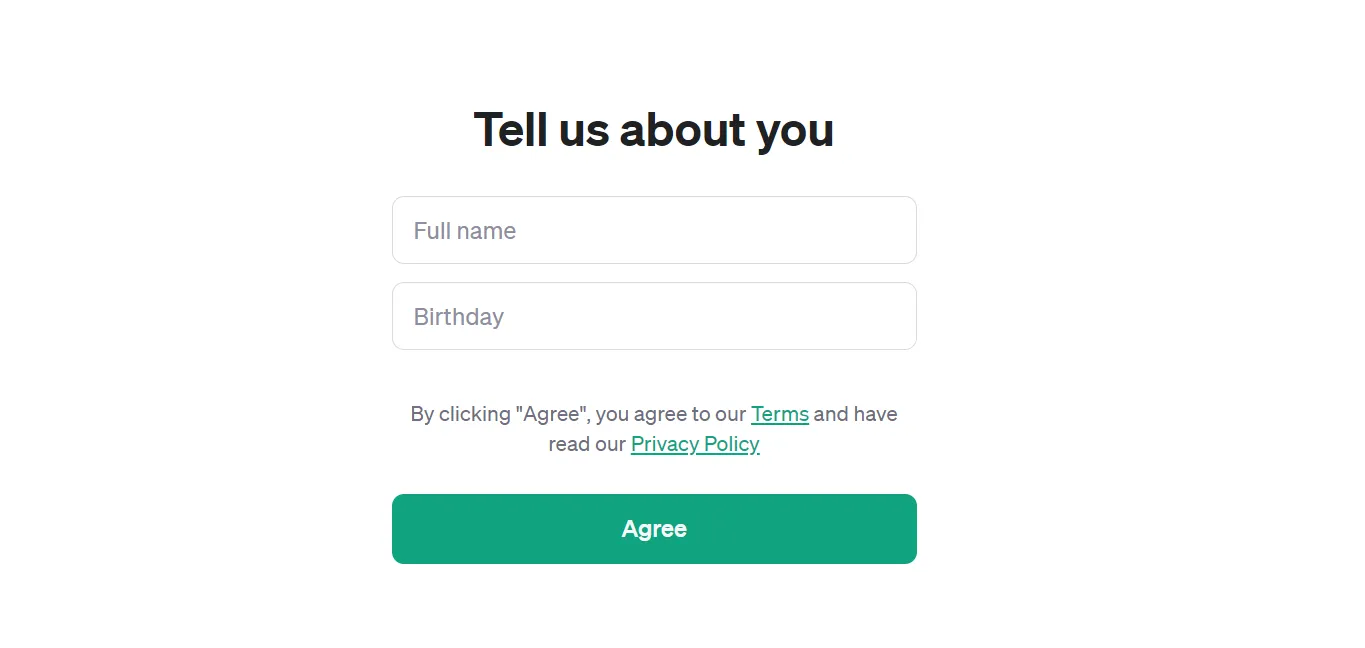The image size is (1365, 648).
Task: Focus the Birthday input field
Action: 654,316
